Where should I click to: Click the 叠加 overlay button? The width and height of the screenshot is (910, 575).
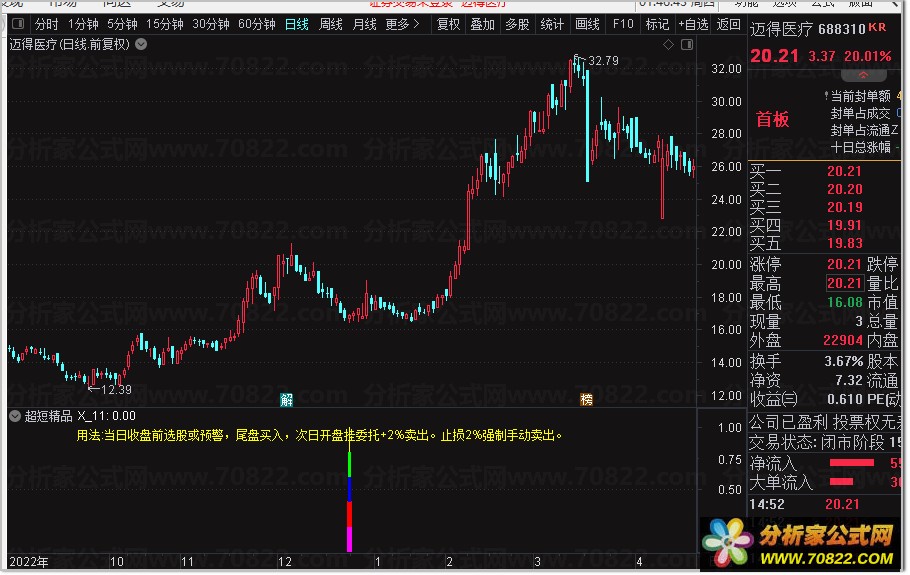(482, 24)
